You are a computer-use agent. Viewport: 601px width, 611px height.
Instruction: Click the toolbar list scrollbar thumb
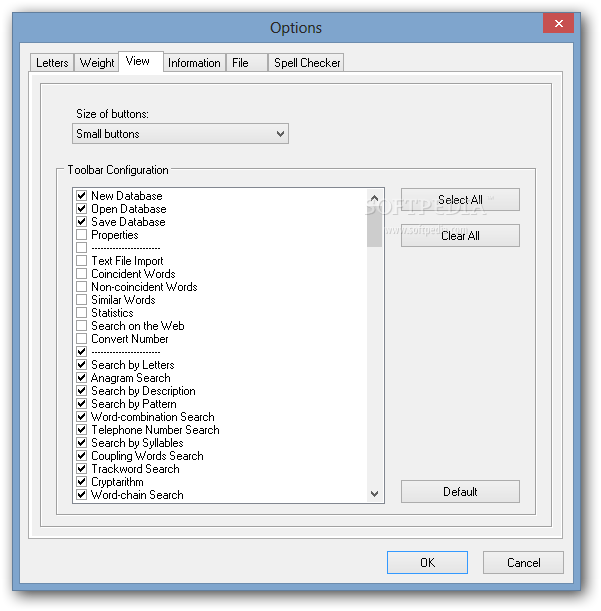(374, 228)
